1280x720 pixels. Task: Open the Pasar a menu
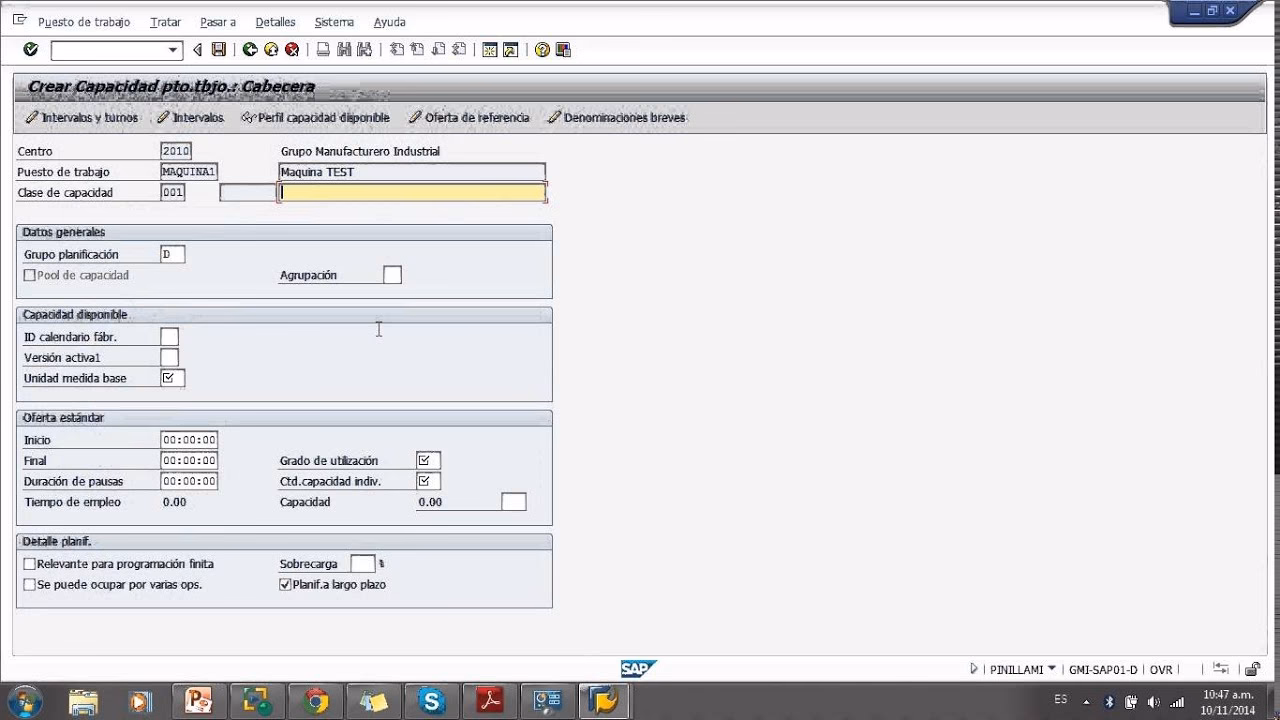[218, 21]
